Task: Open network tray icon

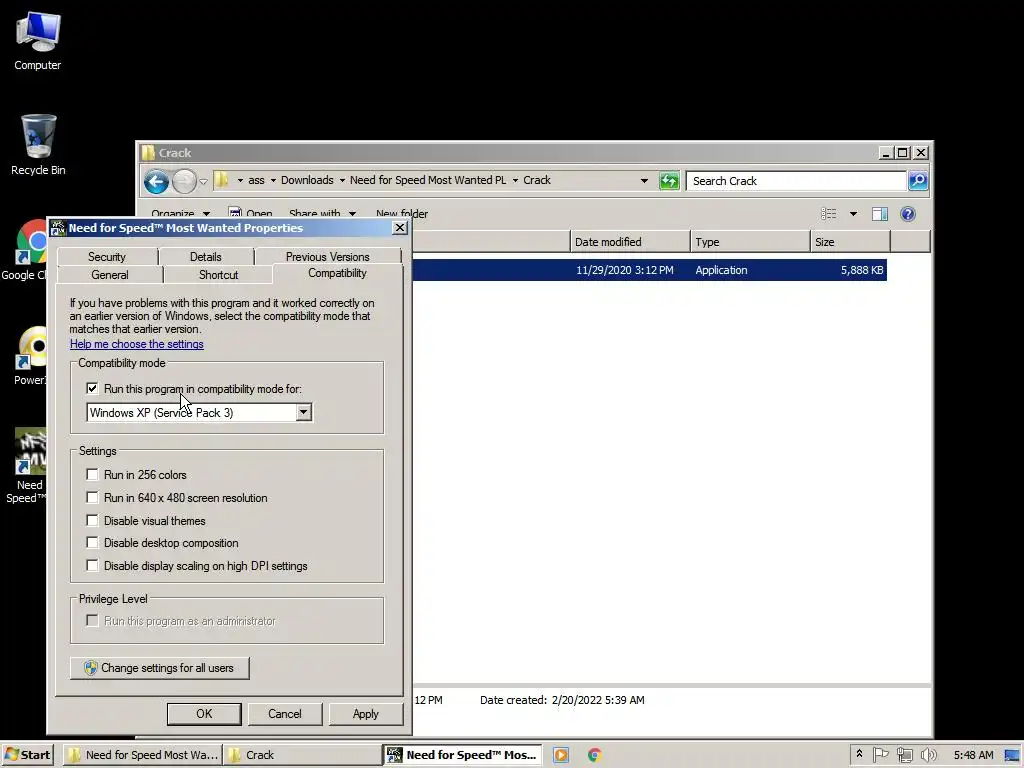Action: click(904, 755)
